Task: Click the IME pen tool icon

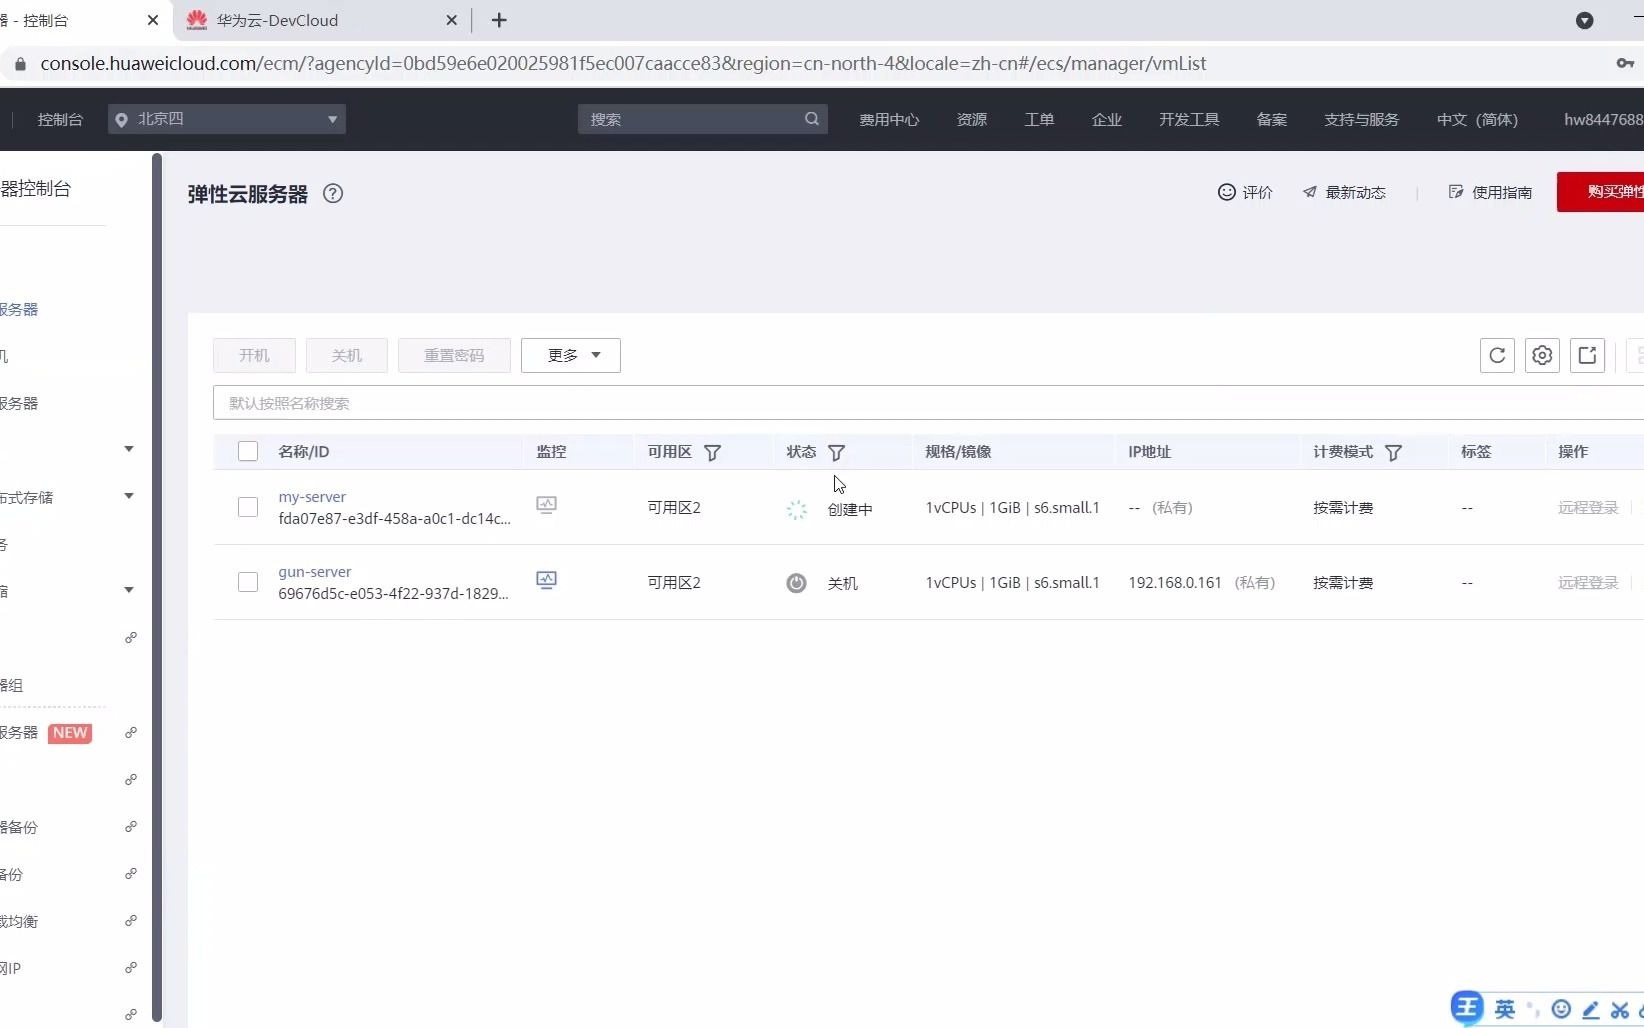Action: coord(1591,1010)
